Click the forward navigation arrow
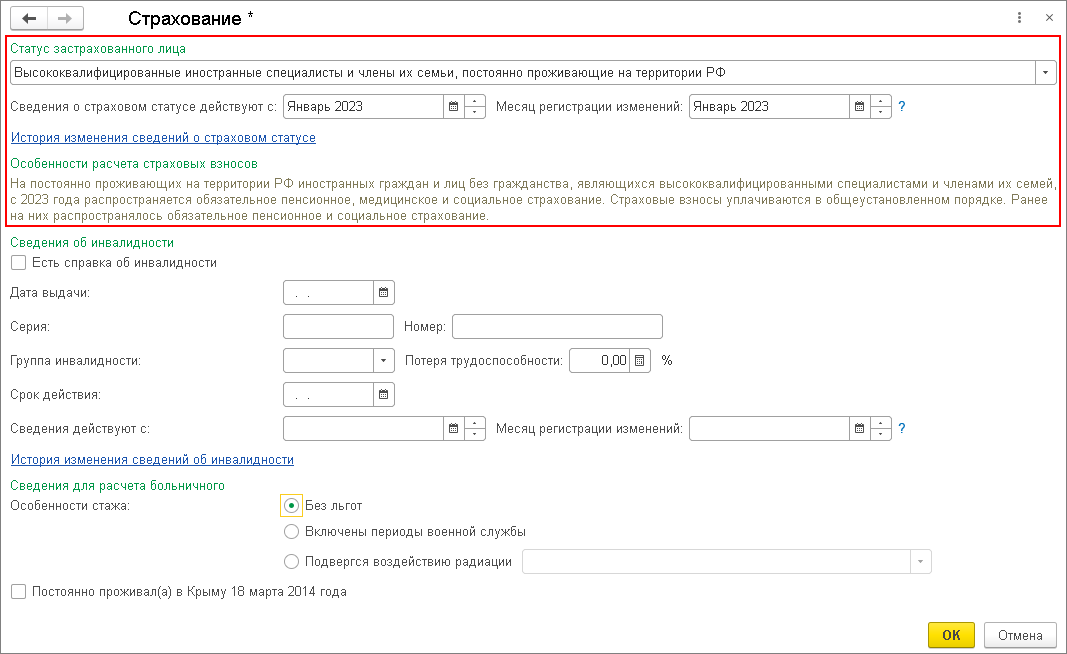This screenshot has height=654, width=1067. pos(65,18)
